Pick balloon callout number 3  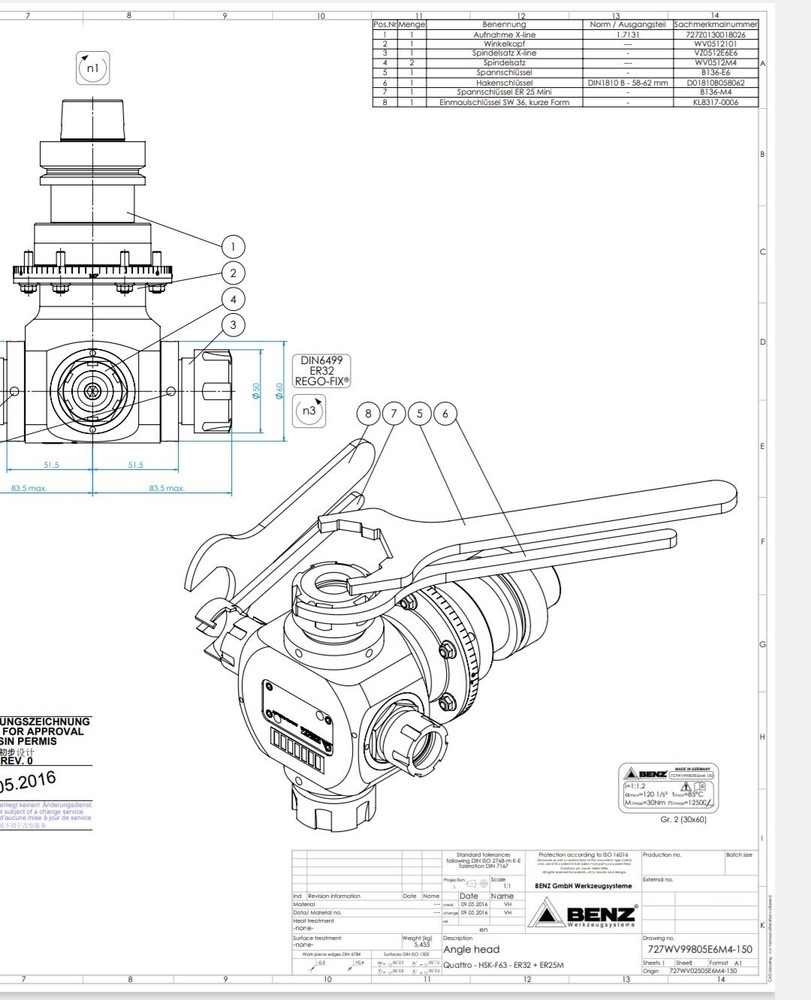[x=232, y=324]
